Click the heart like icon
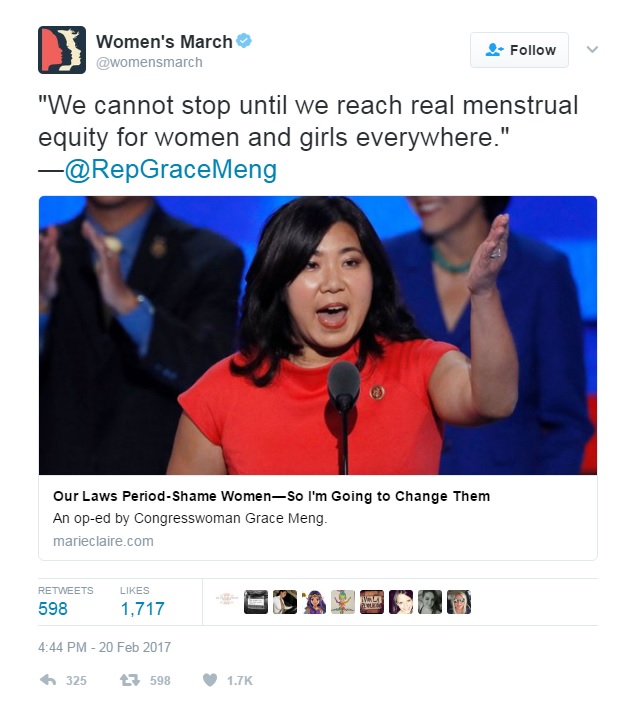The height and width of the screenshot is (706, 640). 209,680
